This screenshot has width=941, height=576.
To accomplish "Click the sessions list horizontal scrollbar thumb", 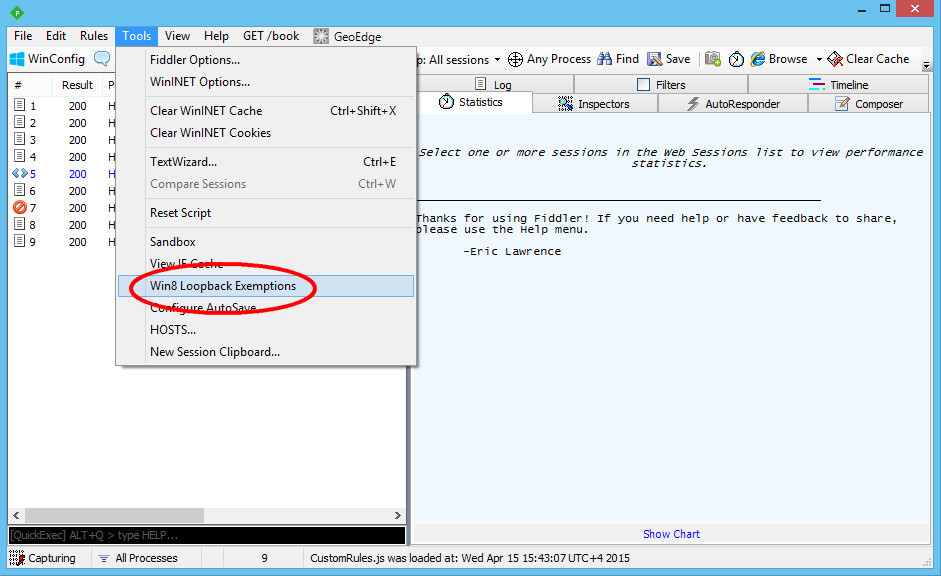I will (114, 515).
